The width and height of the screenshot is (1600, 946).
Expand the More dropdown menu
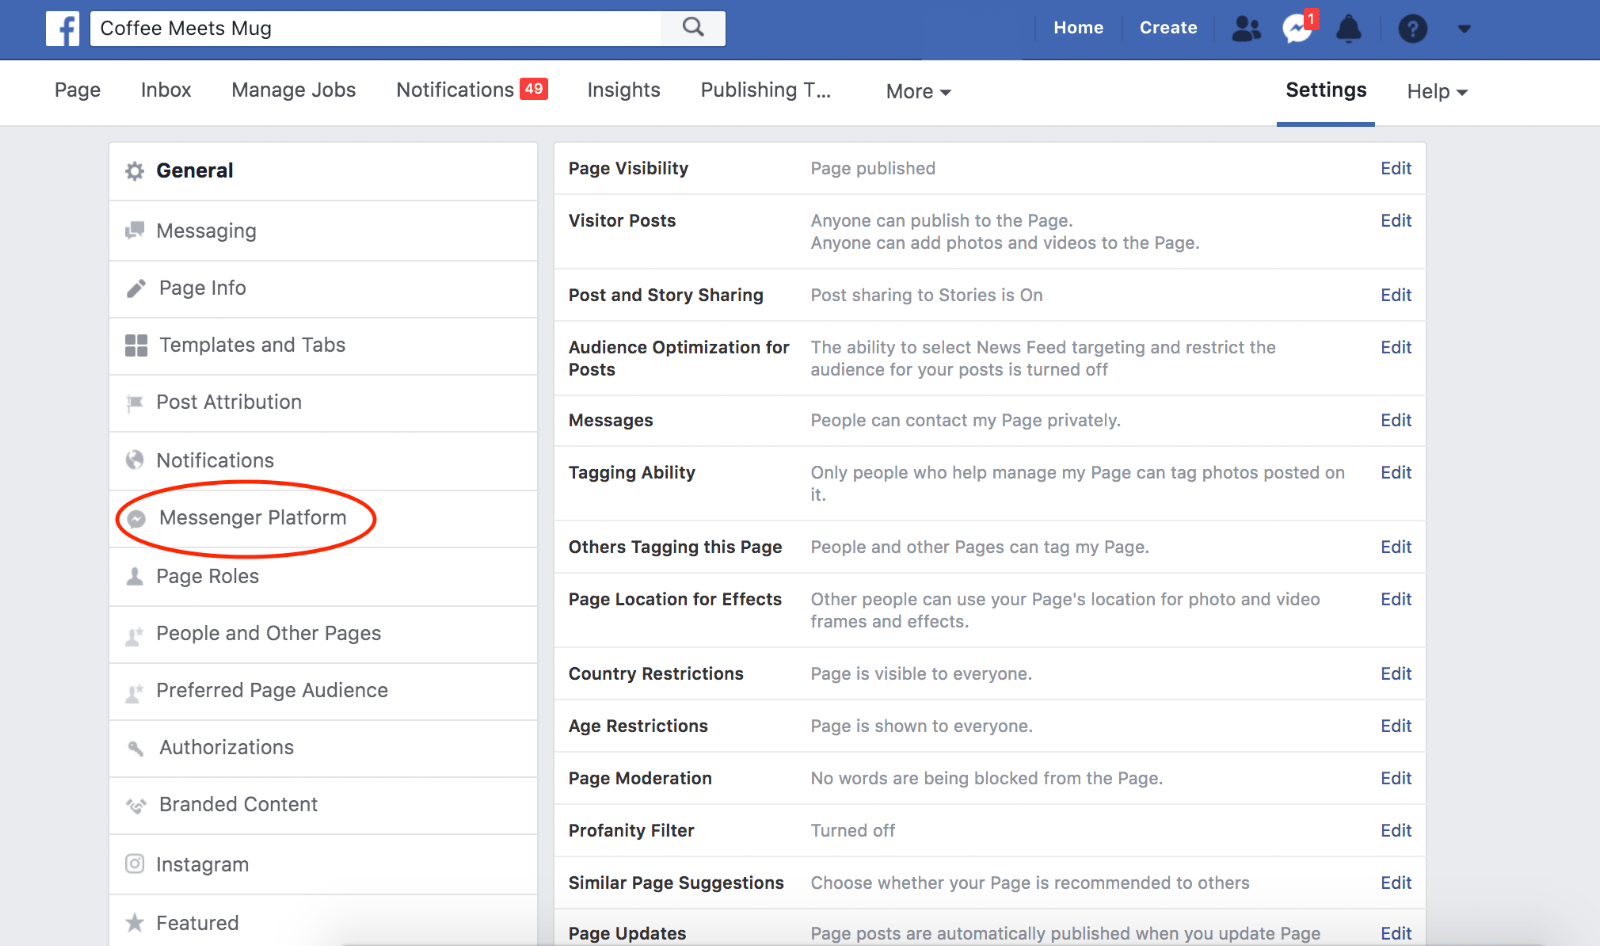pos(918,91)
